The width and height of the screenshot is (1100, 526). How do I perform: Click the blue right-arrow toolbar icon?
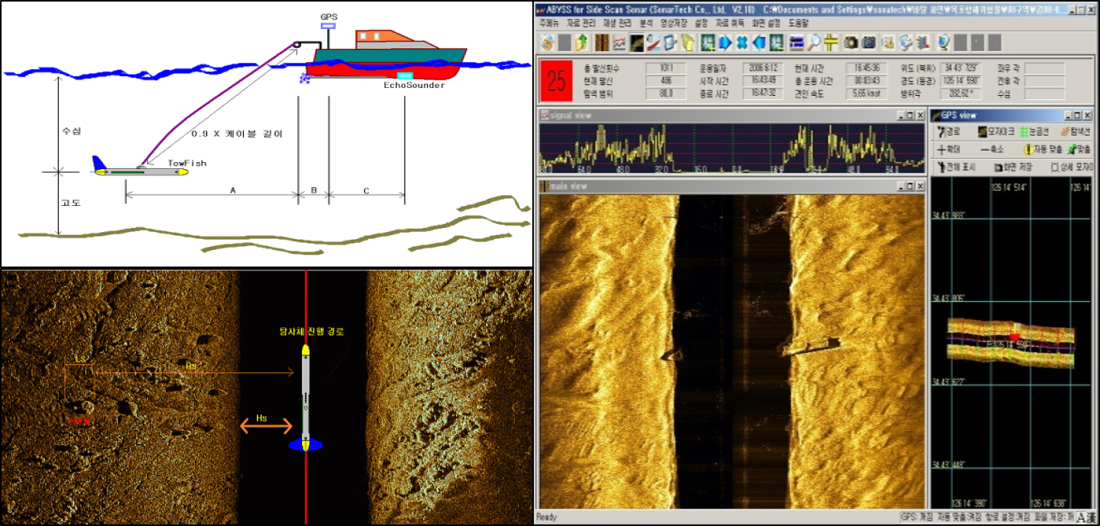725,43
